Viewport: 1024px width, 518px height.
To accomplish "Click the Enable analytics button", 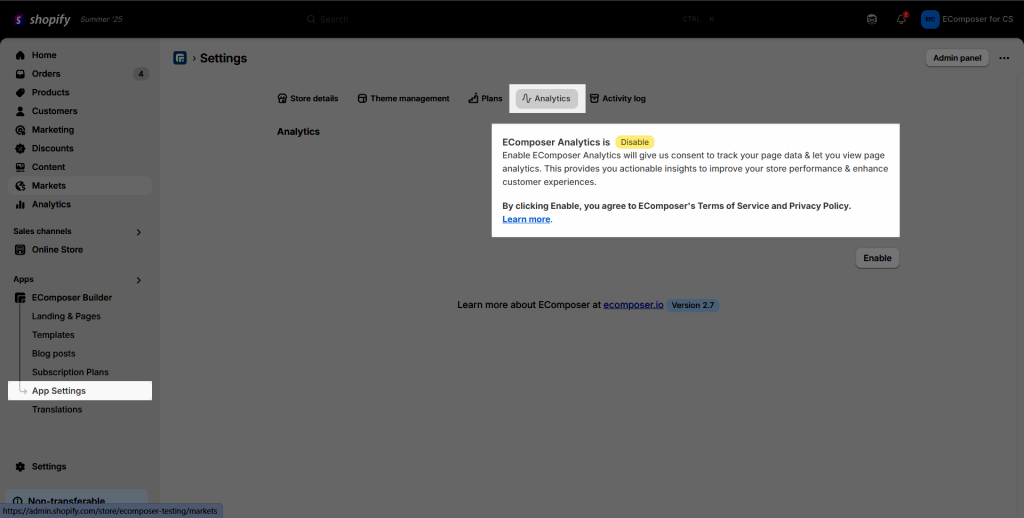I will tap(877, 258).
